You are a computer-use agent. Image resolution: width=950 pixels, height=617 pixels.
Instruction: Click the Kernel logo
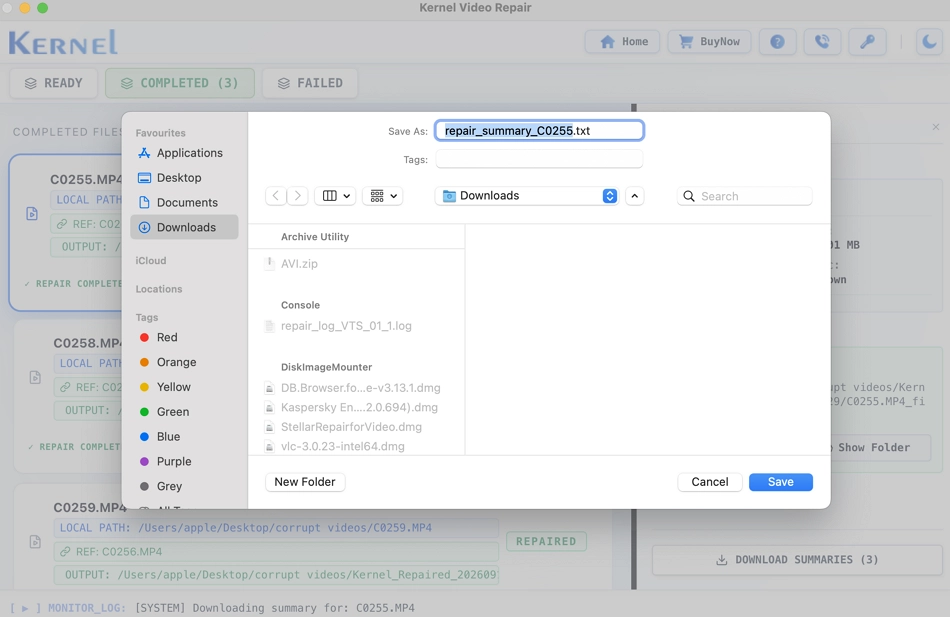(x=63, y=42)
